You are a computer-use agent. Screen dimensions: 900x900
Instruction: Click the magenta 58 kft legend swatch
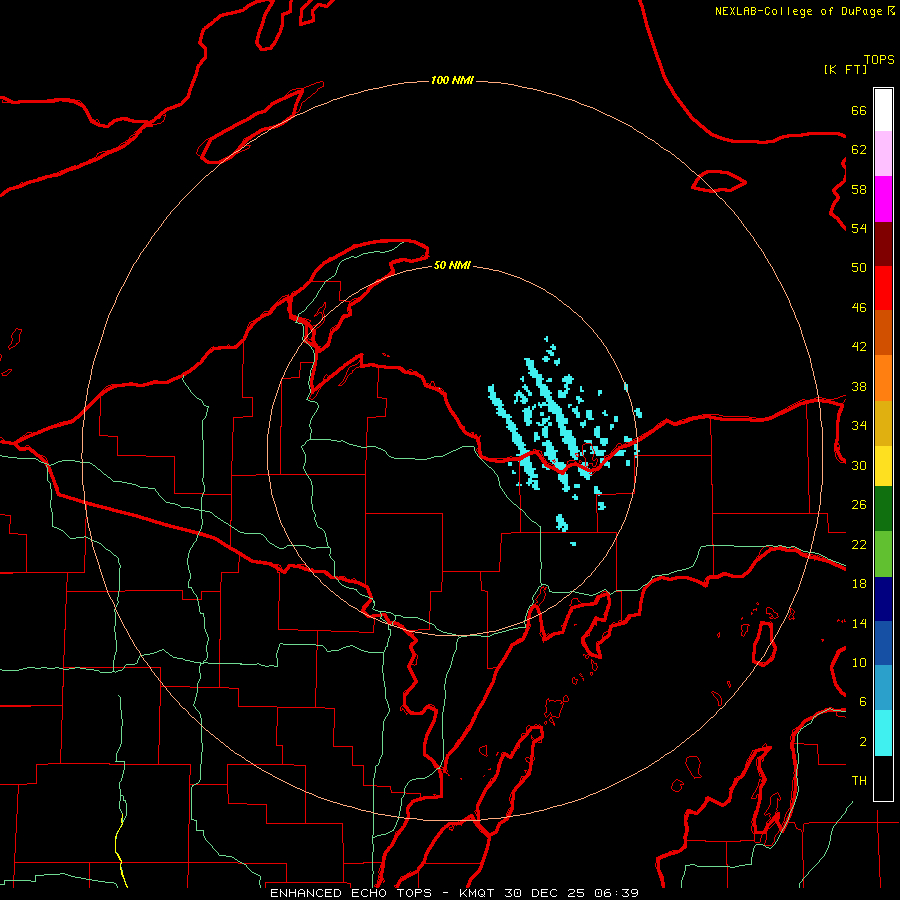(x=883, y=199)
